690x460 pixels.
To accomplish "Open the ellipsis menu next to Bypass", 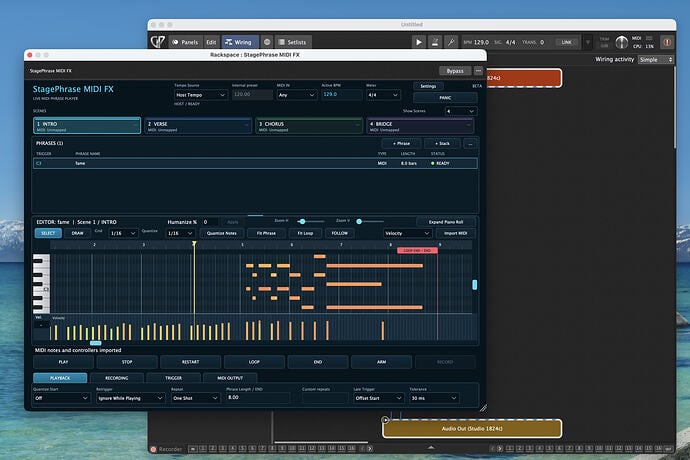I will 478,71.
